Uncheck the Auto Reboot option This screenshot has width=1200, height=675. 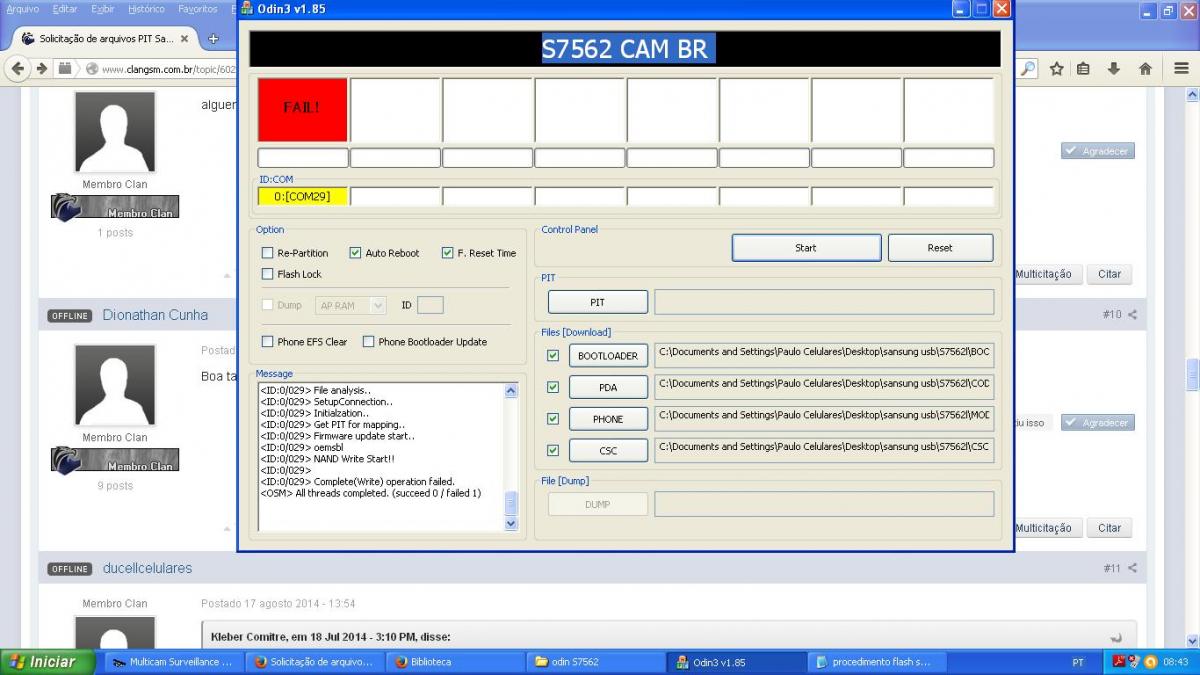click(355, 253)
